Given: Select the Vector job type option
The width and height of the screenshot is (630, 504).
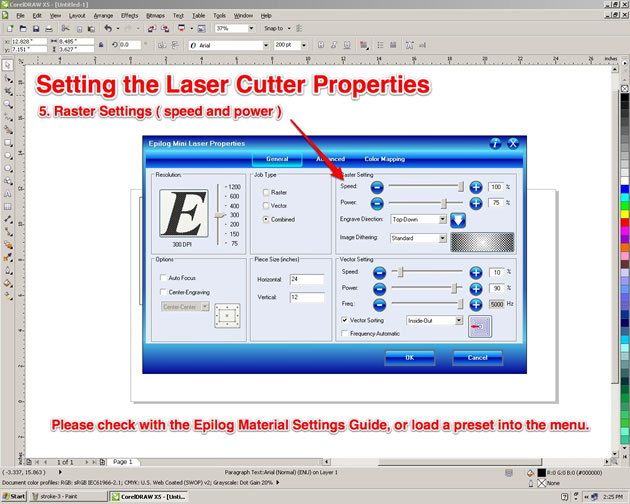Looking at the screenshot, I should point(266,206).
